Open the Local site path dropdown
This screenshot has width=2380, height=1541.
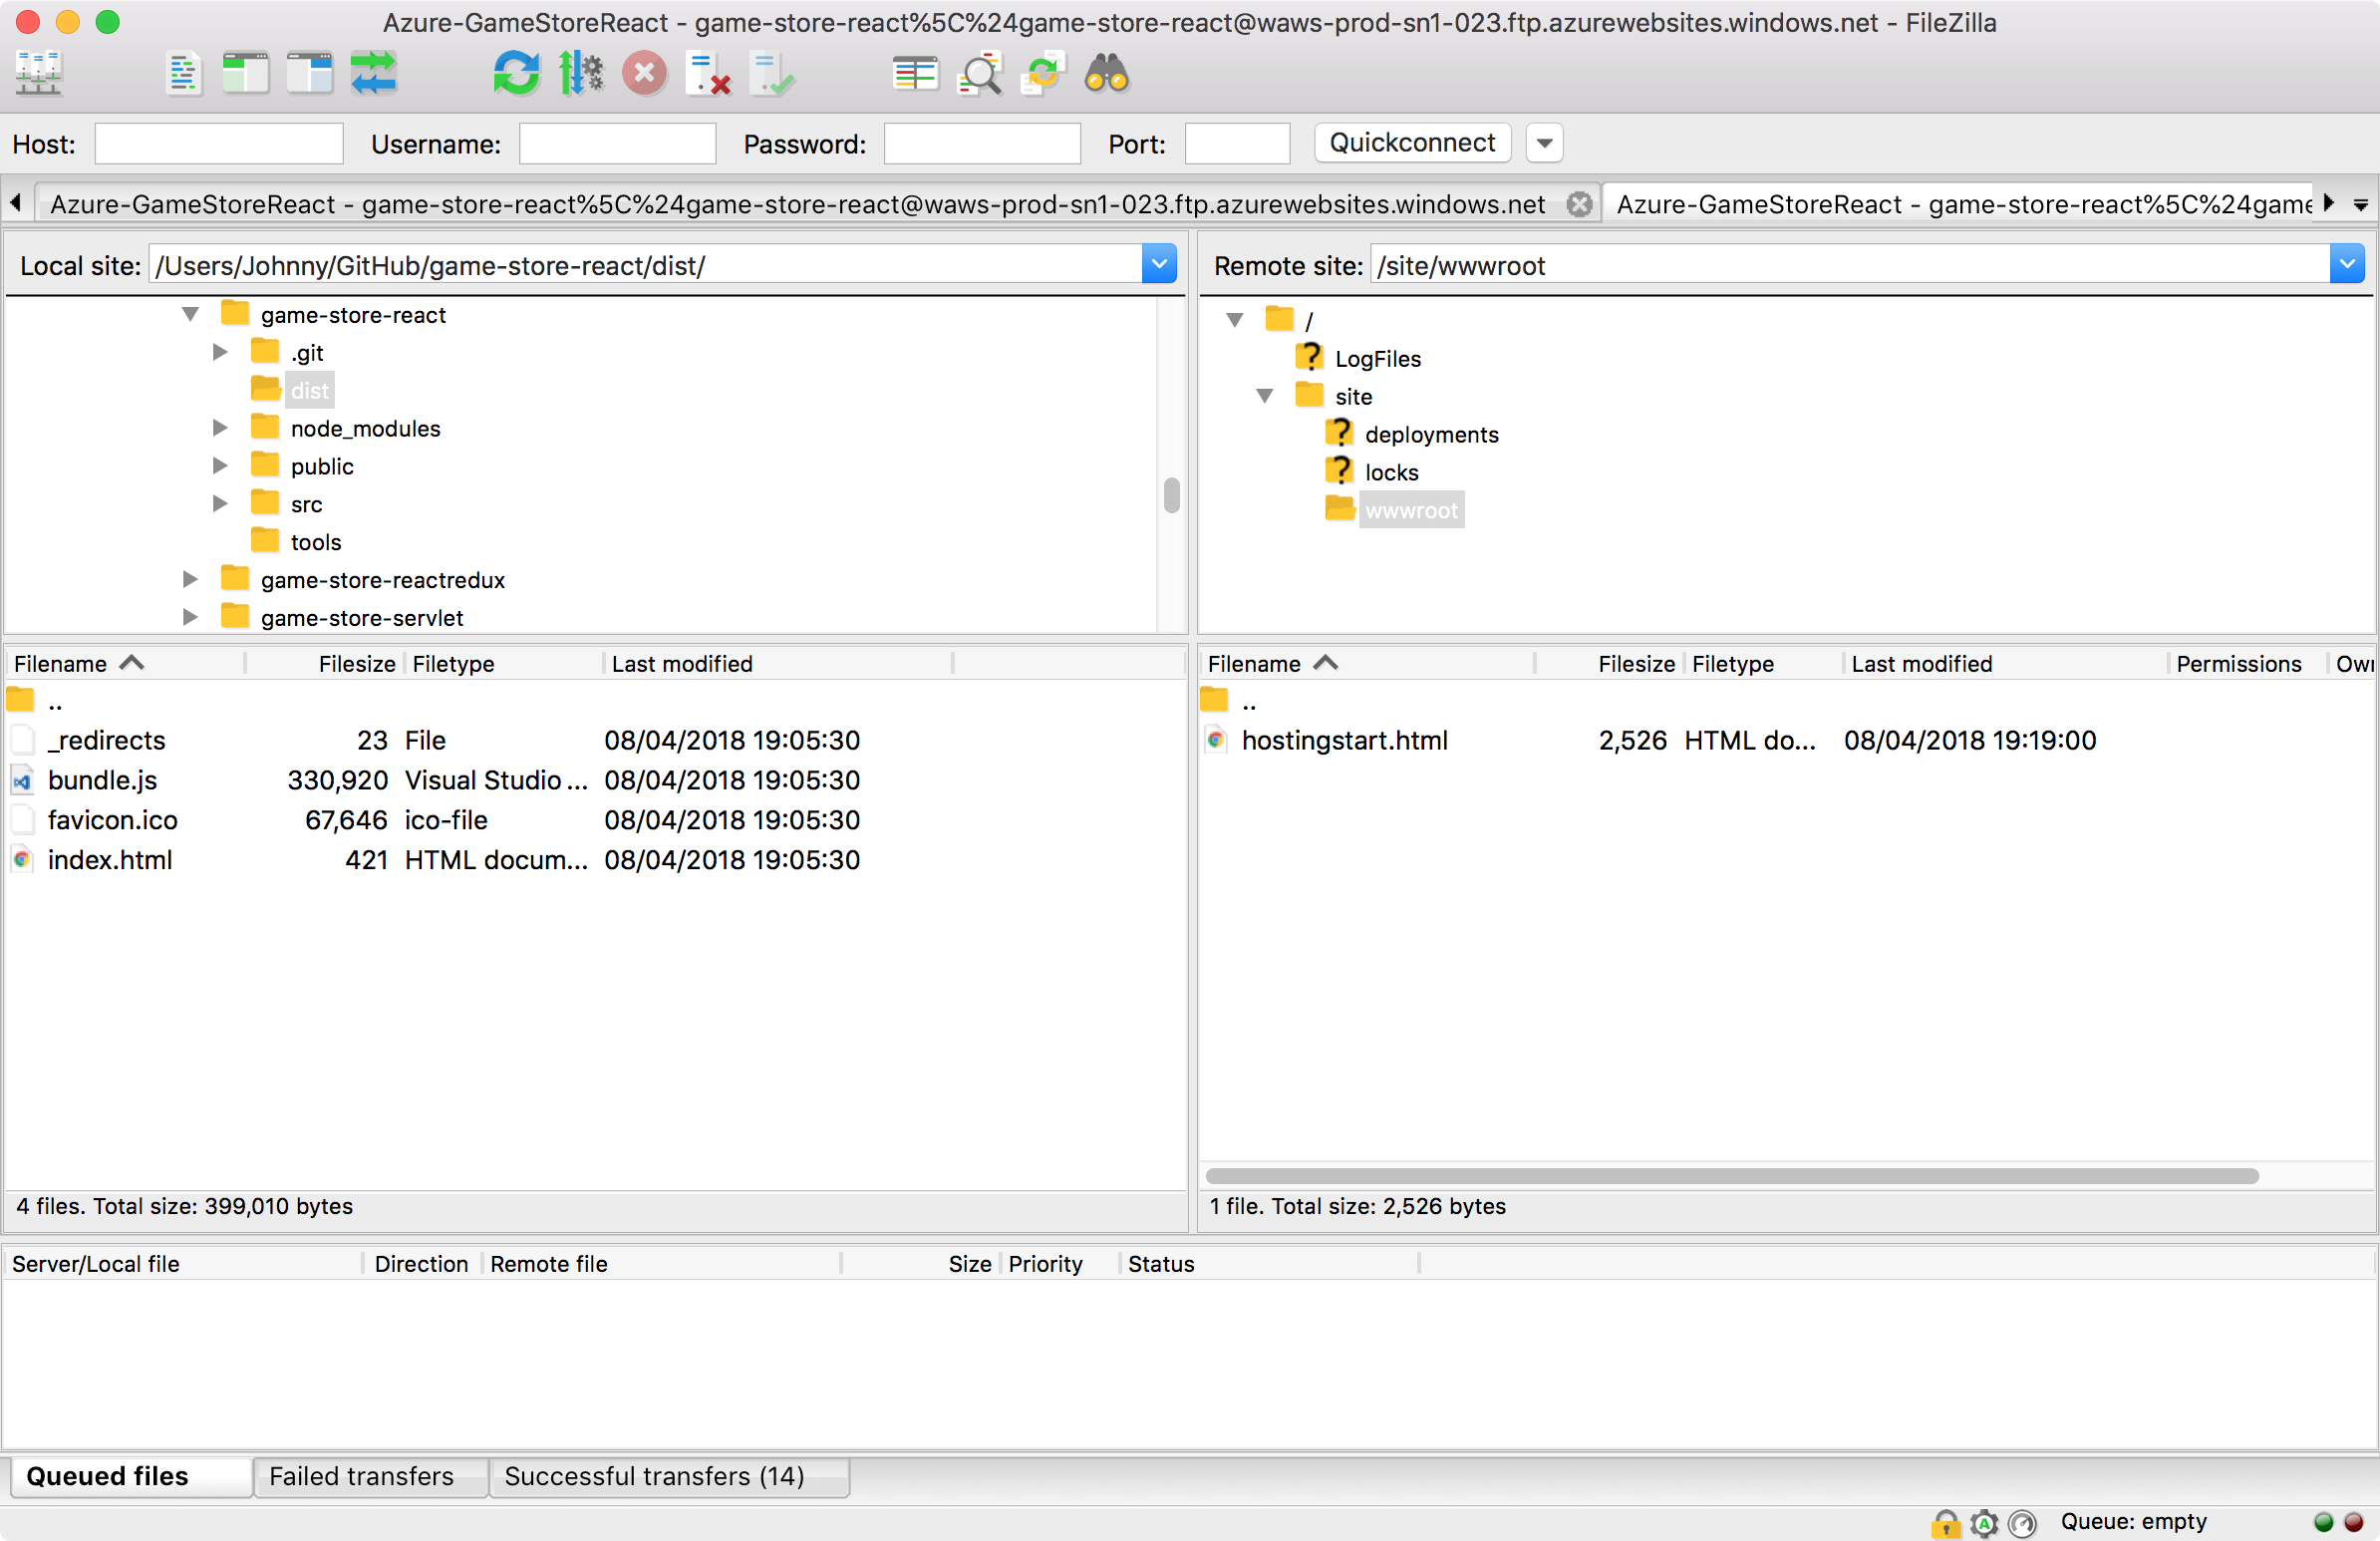tap(1159, 265)
